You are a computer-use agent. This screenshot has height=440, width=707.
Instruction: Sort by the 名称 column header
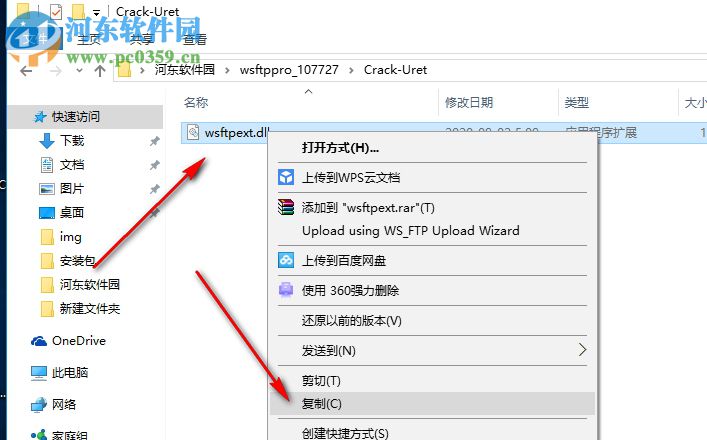(x=196, y=102)
